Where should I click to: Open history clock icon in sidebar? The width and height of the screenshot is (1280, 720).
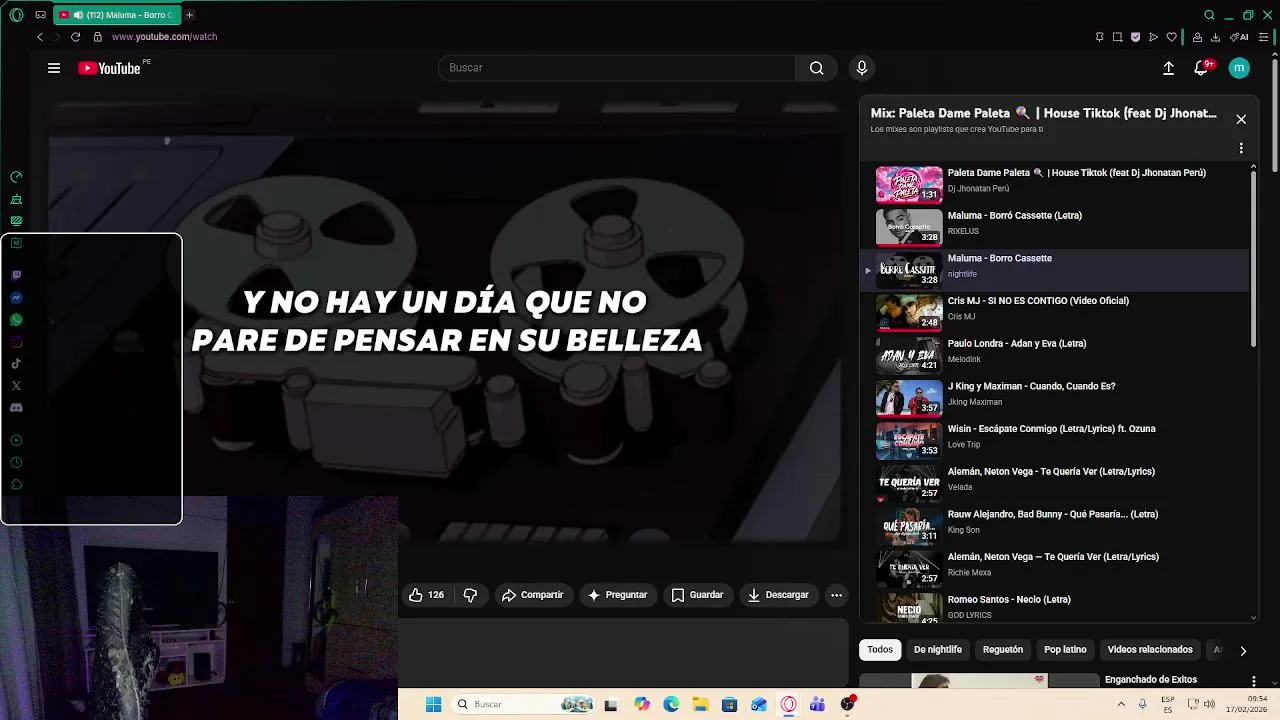click(x=16, y=462)
